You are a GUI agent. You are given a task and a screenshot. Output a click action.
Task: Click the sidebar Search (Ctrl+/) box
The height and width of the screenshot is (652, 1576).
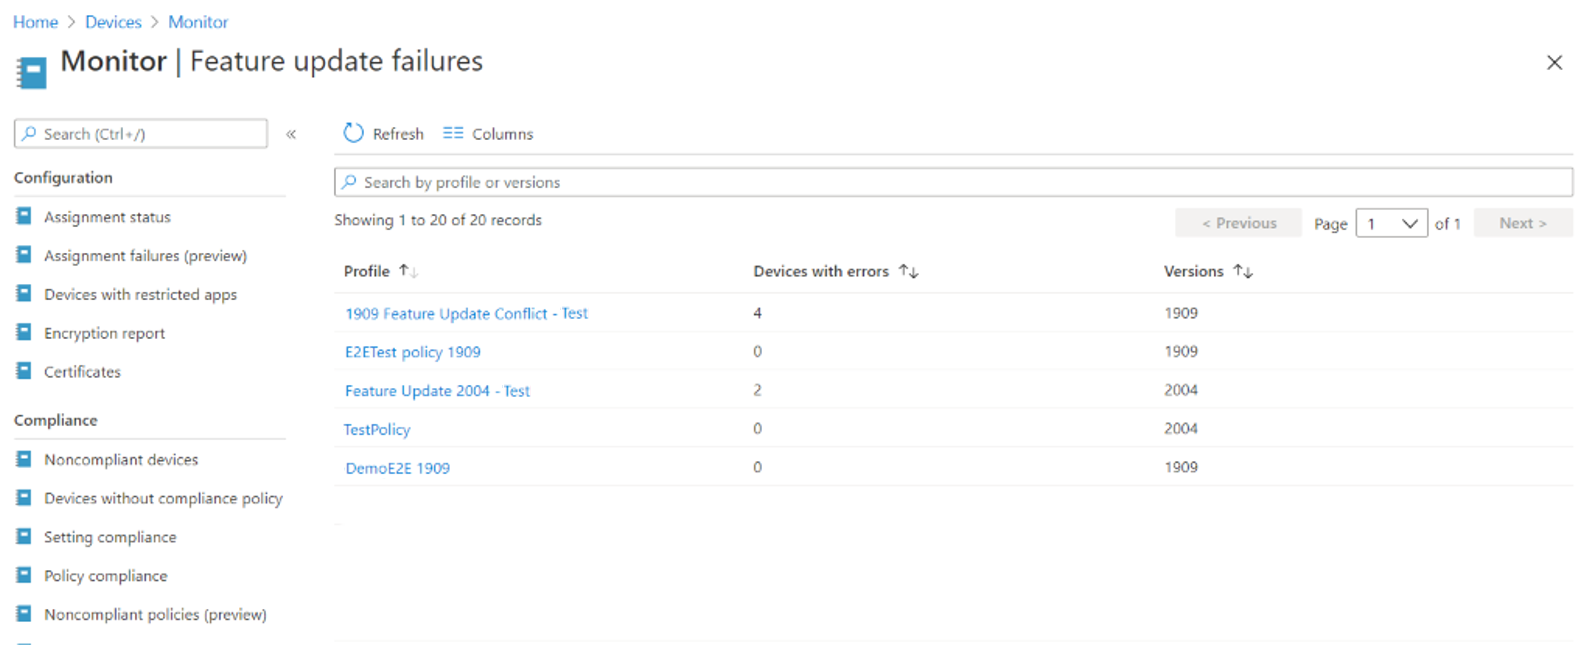(x=141, y=134)
